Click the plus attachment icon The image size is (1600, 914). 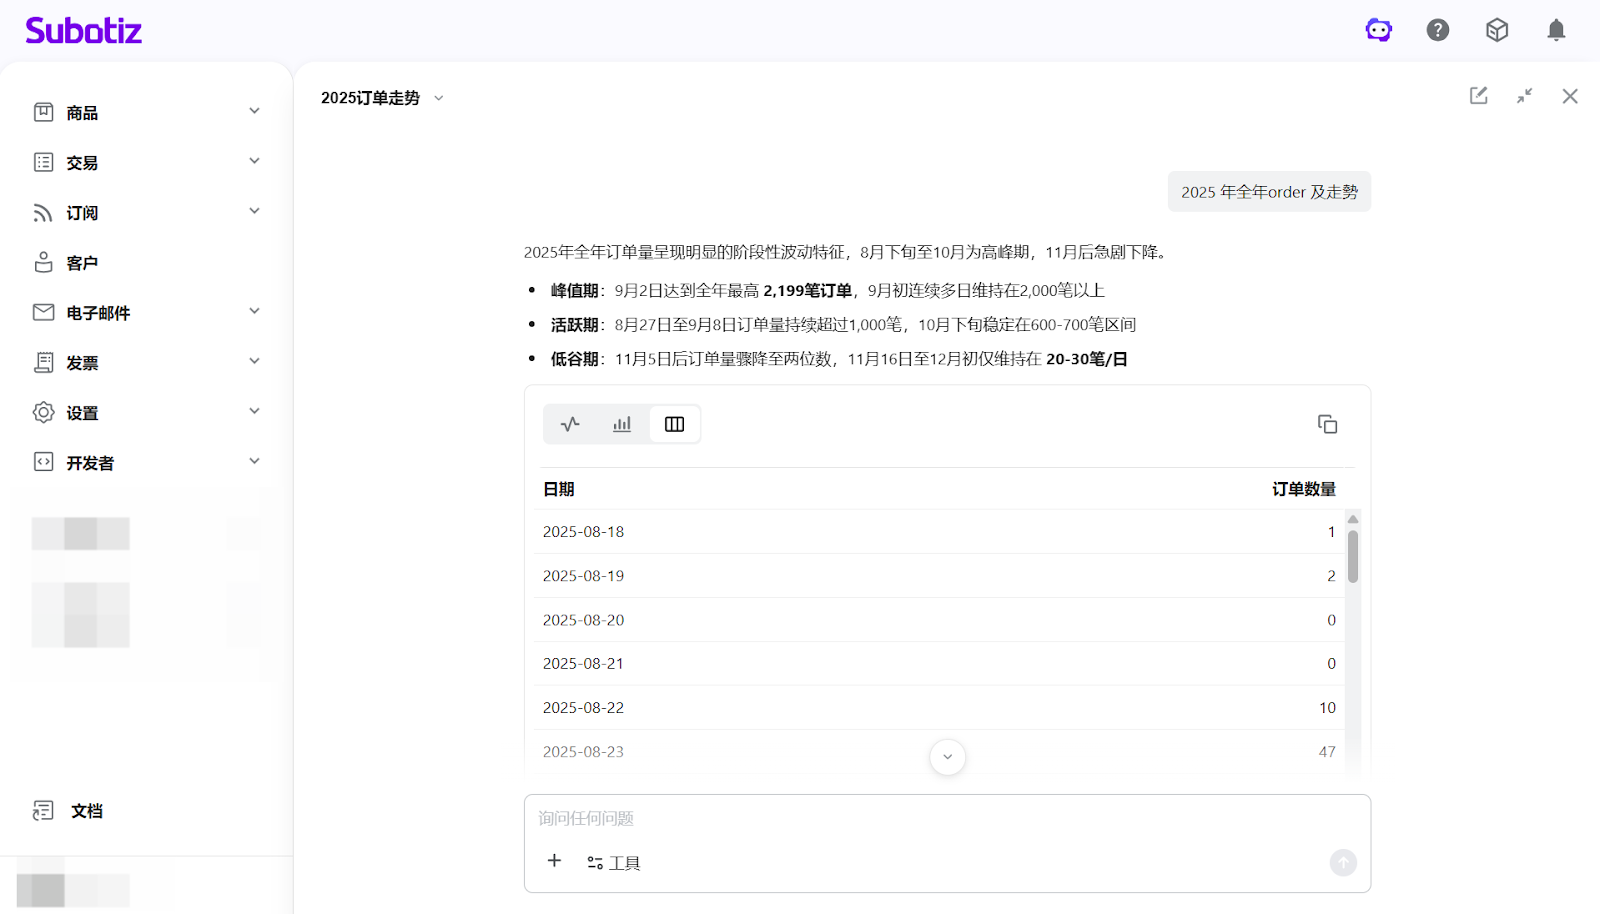(554, 861)
